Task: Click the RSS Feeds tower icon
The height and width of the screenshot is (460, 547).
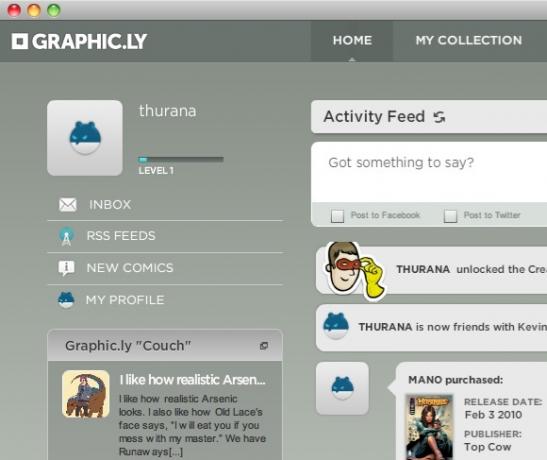Action: (x=66, y=236)
